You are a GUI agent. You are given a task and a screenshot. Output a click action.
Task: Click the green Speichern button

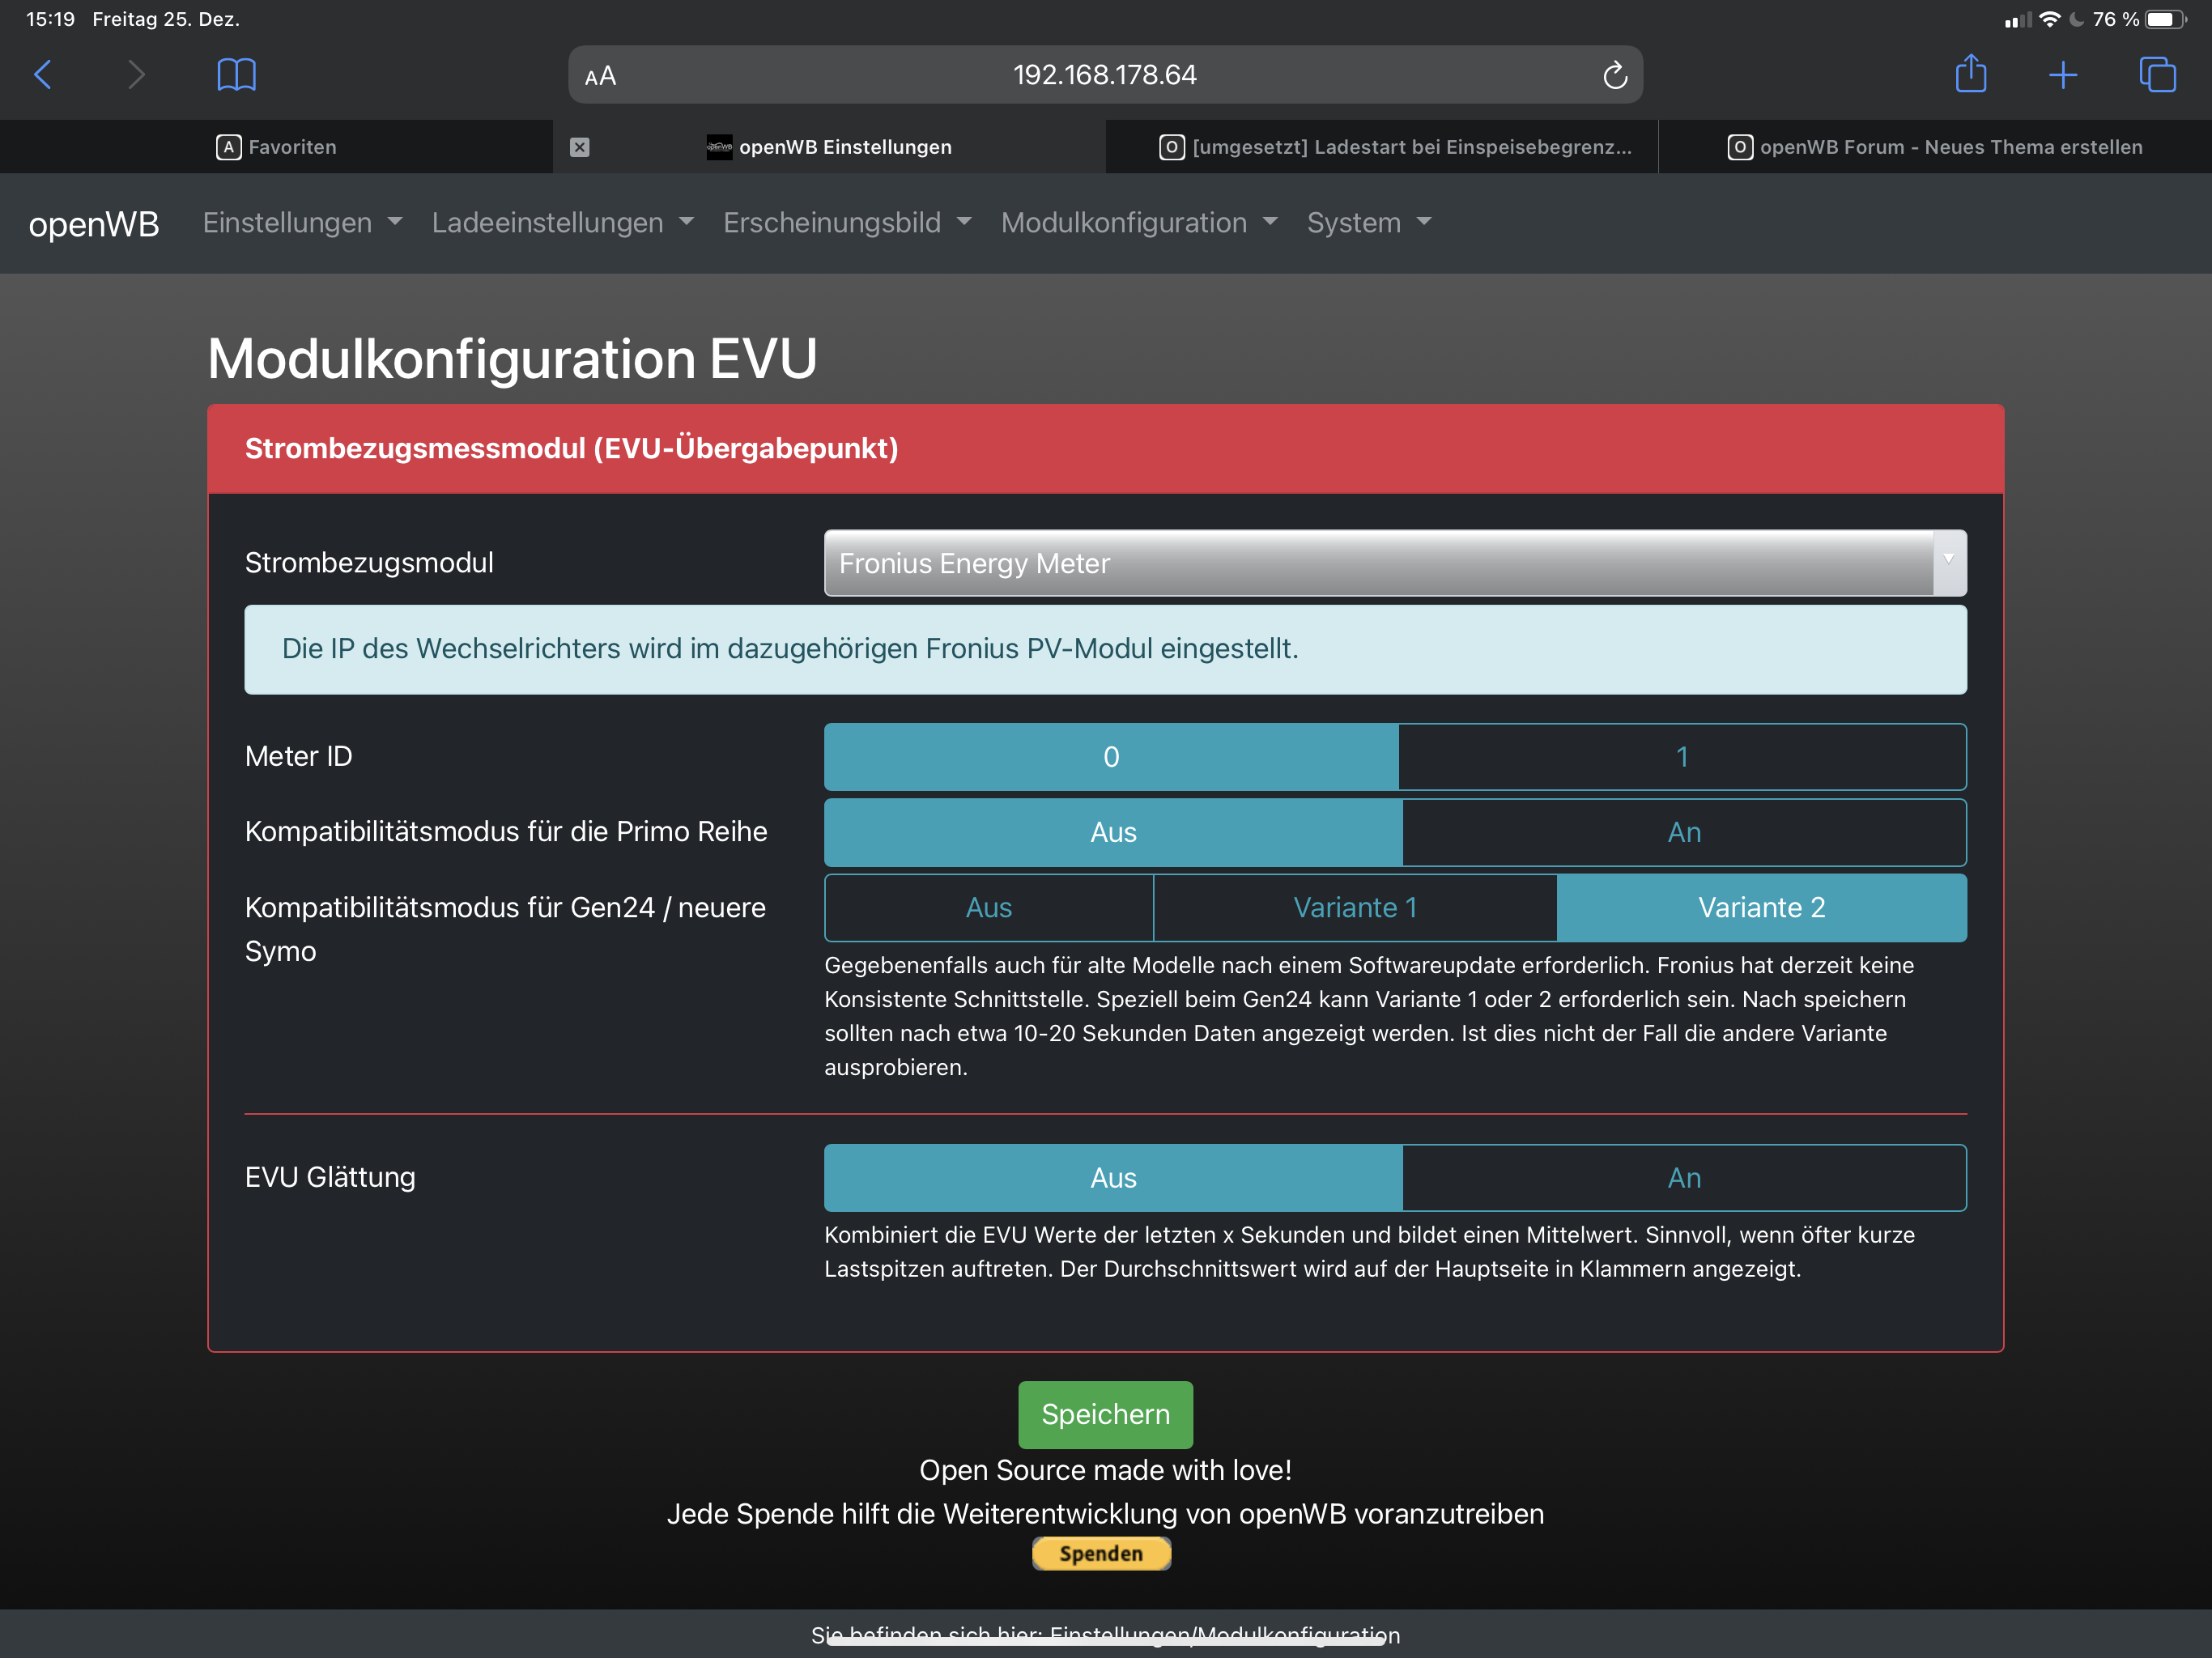pyautogui.click(x=1105, y=1414)
